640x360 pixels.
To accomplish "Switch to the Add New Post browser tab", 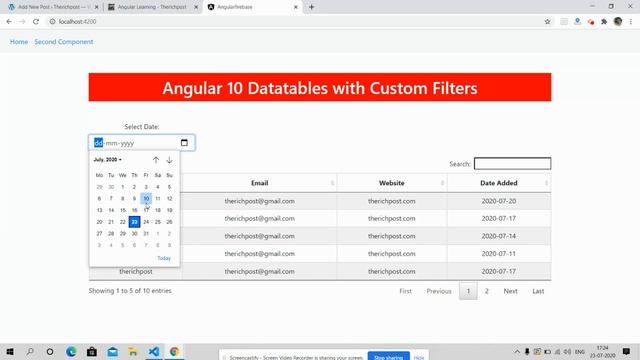I will tap(53, 7).
